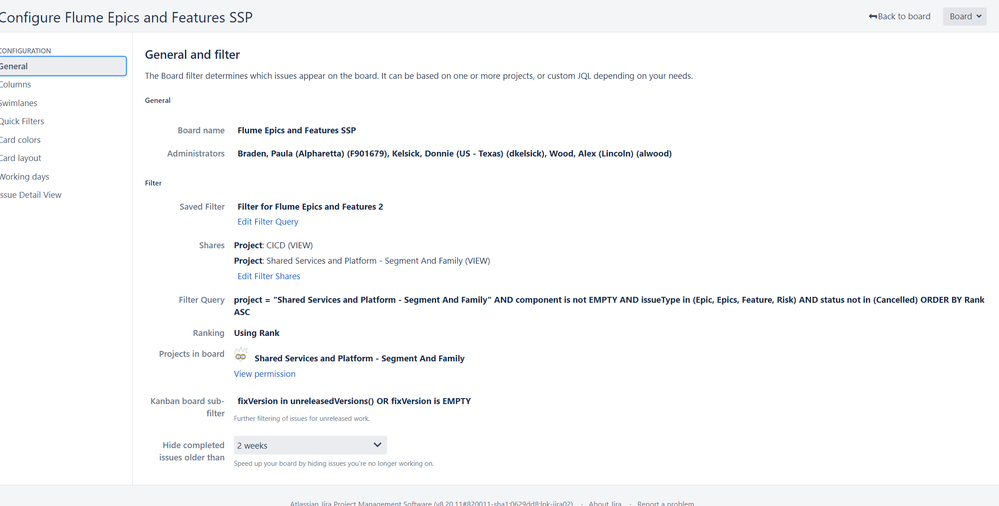999x506 pixels.
Task: Click the filter query JQL text
Action: [x=609, y=306]
